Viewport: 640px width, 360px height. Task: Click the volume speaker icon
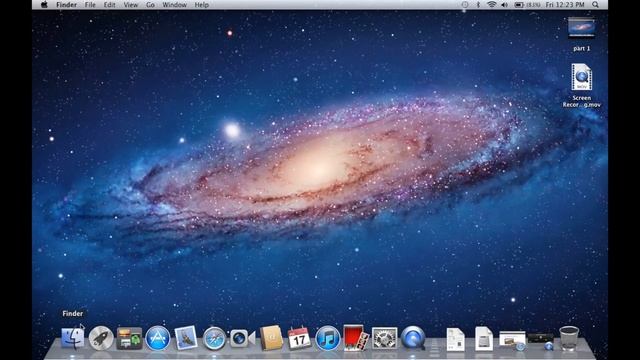[504, 5]
